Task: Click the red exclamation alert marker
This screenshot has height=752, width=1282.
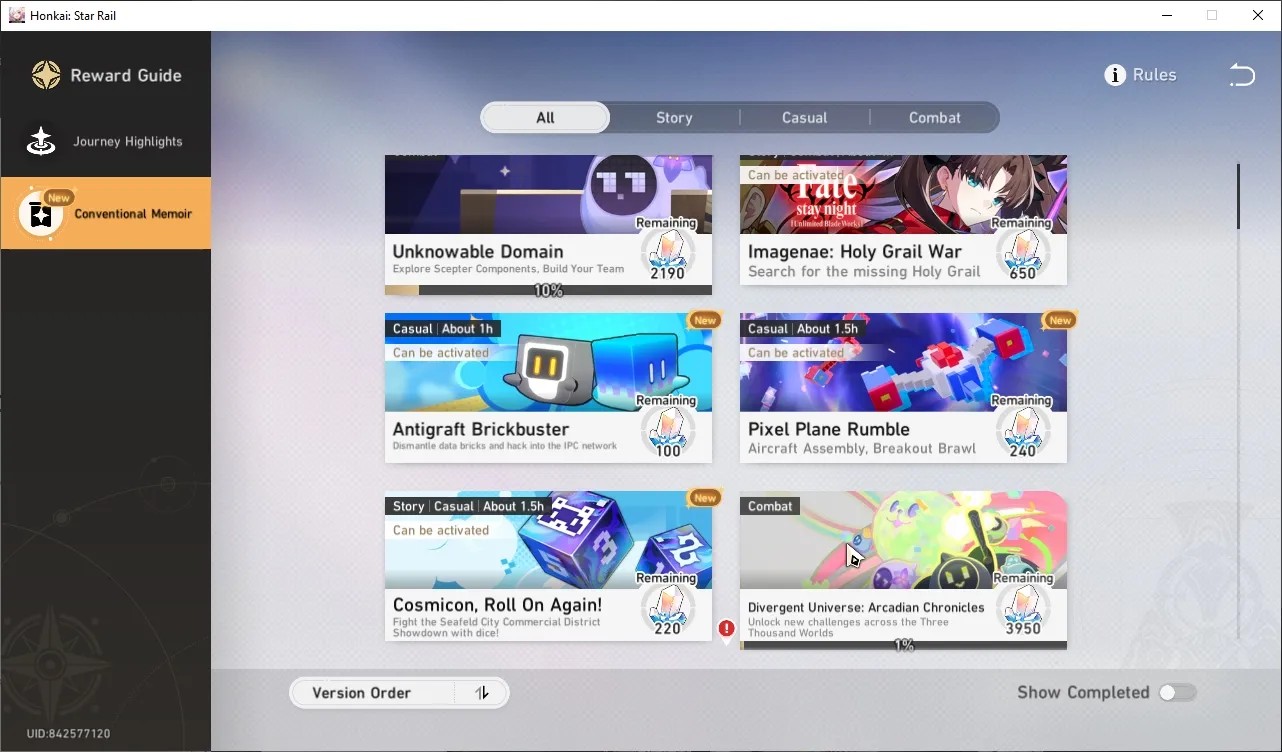Action: coord(727,629)
